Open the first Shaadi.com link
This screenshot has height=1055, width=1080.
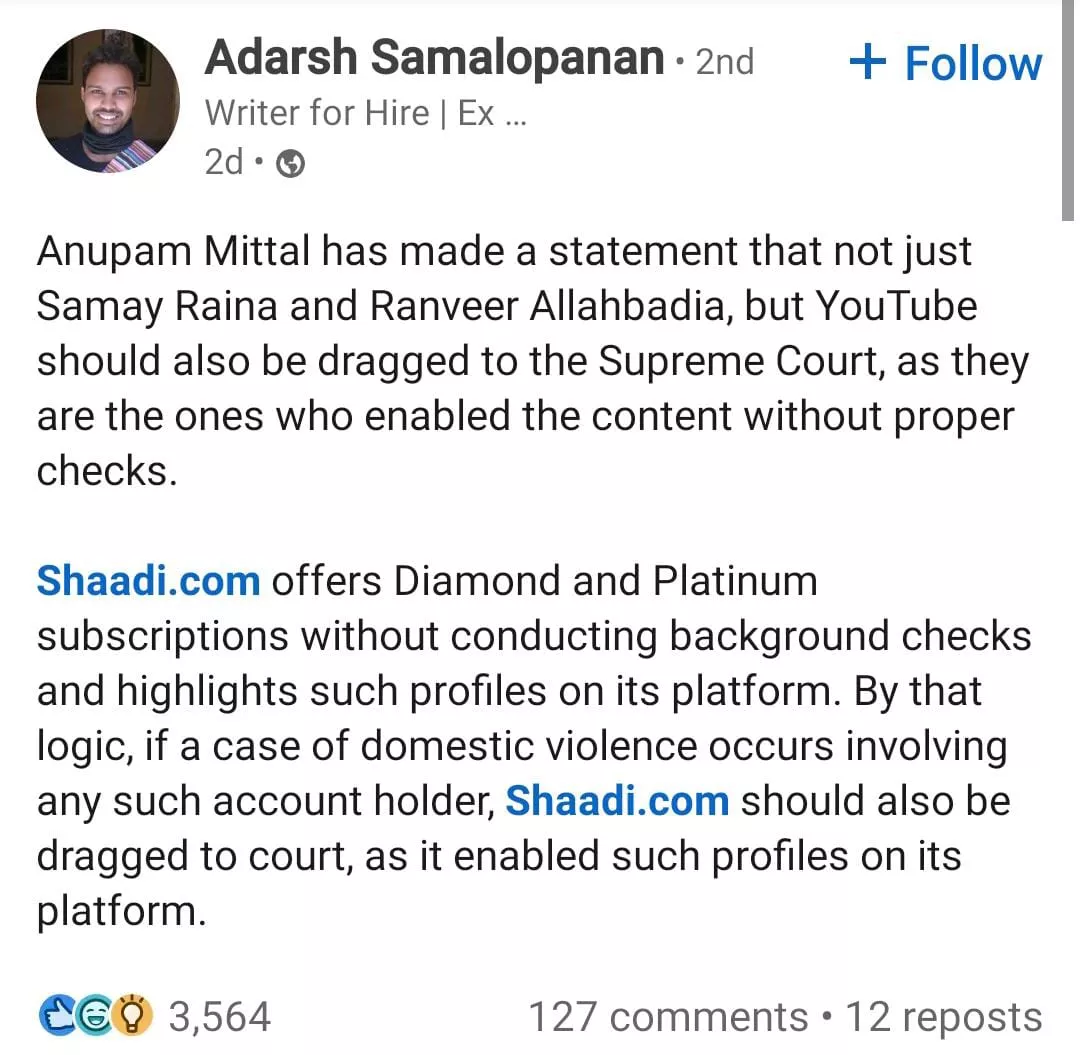tap(148, 581)
